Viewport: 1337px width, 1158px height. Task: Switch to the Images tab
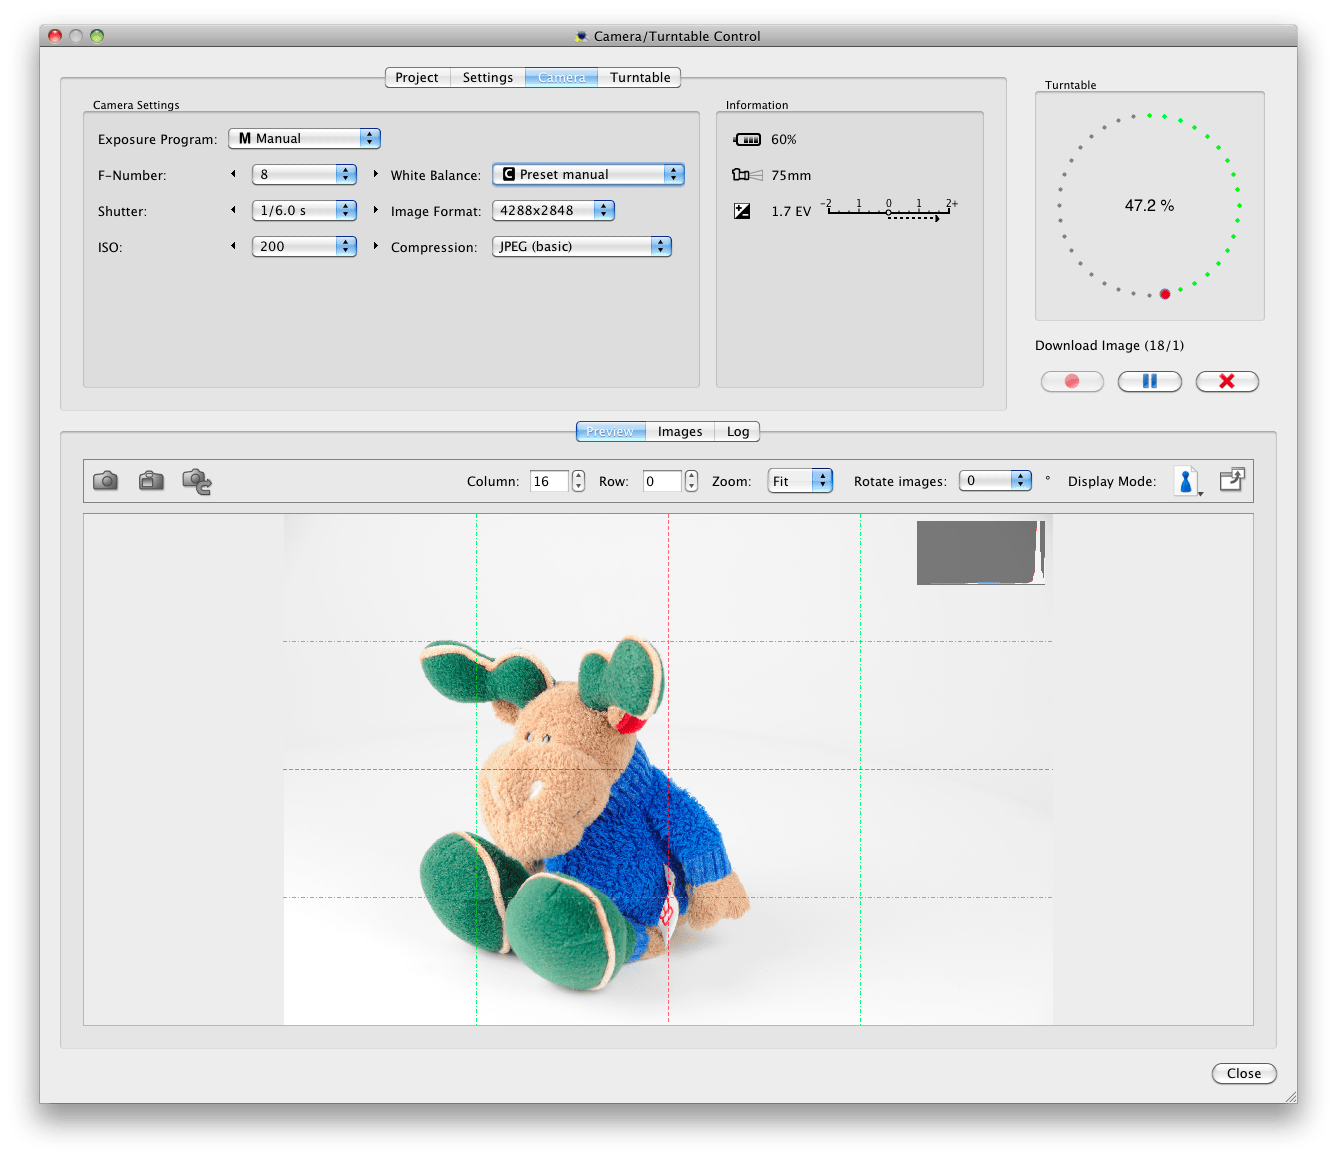click(679, 431)
